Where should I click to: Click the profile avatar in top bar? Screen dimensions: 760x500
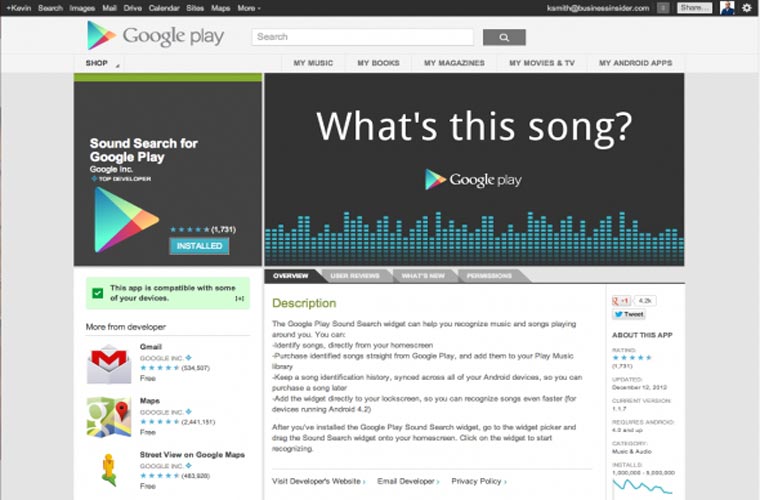[x=727, y=8]
